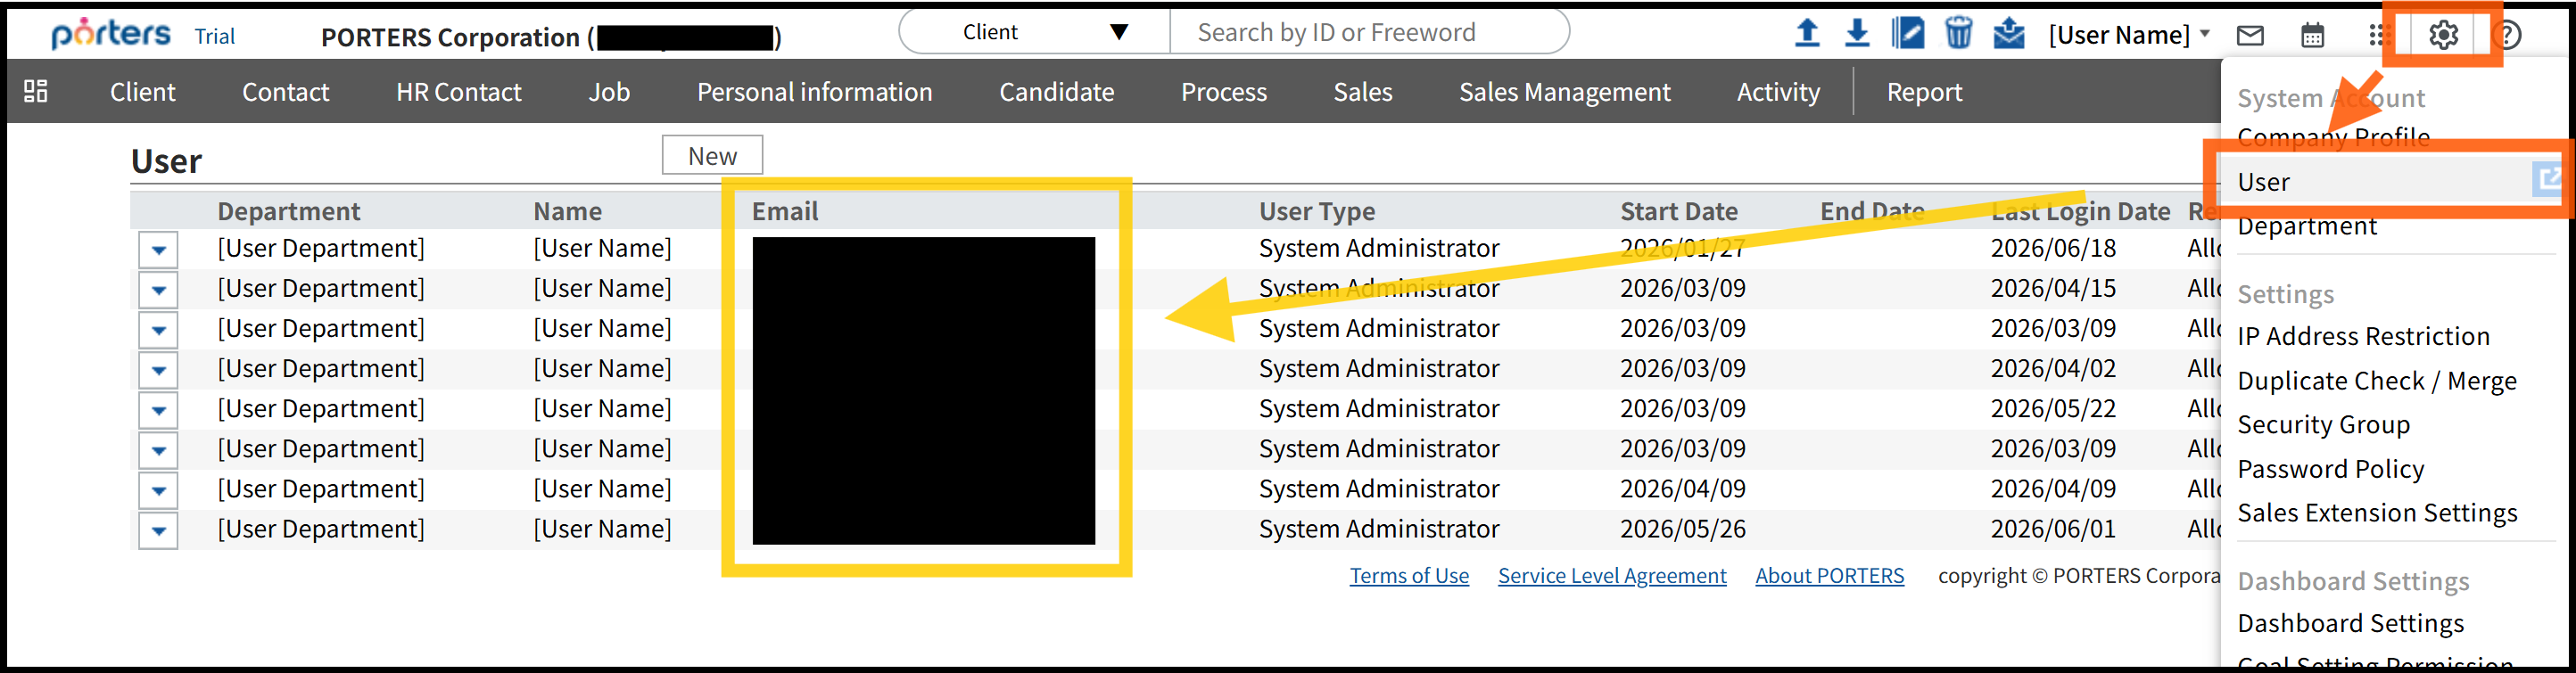Open the Job menu tab

[x=609, y=92]
